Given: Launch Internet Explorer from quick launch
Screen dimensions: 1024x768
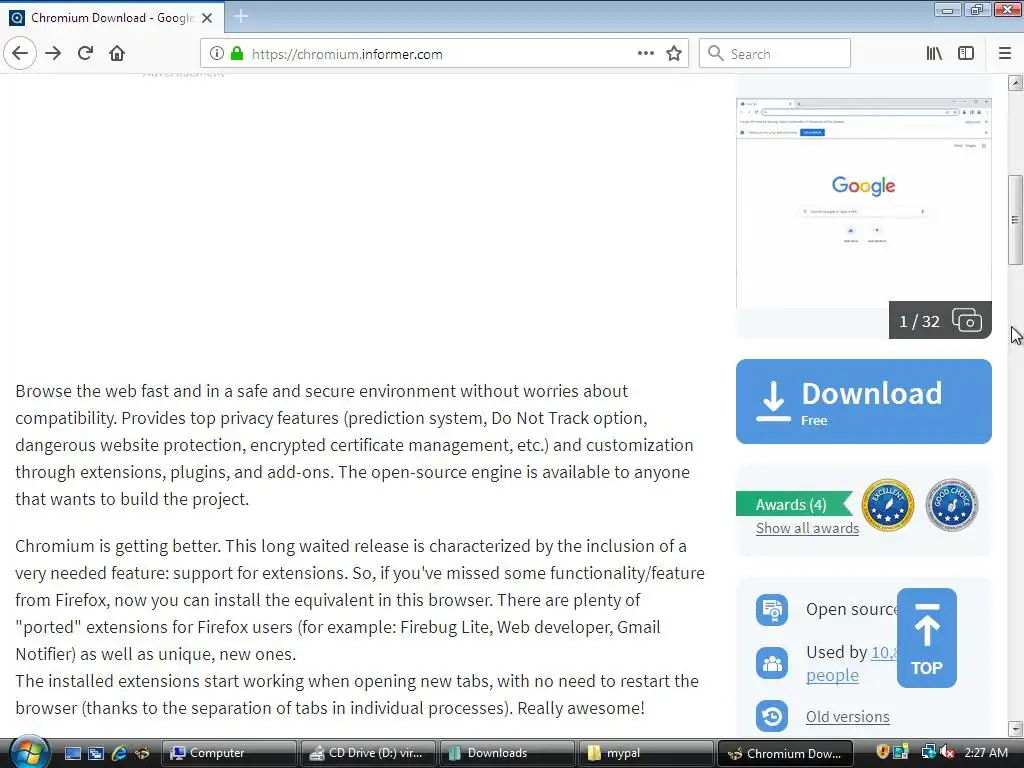Looking at the screenshot, I should 119,753.
